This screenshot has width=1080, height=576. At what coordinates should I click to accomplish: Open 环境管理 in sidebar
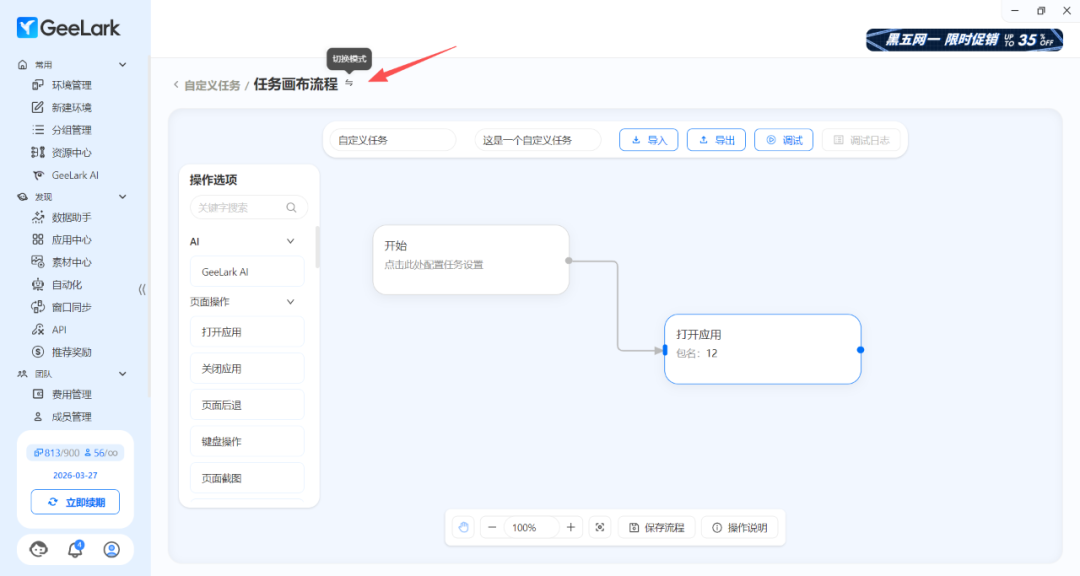pos(71,85)
